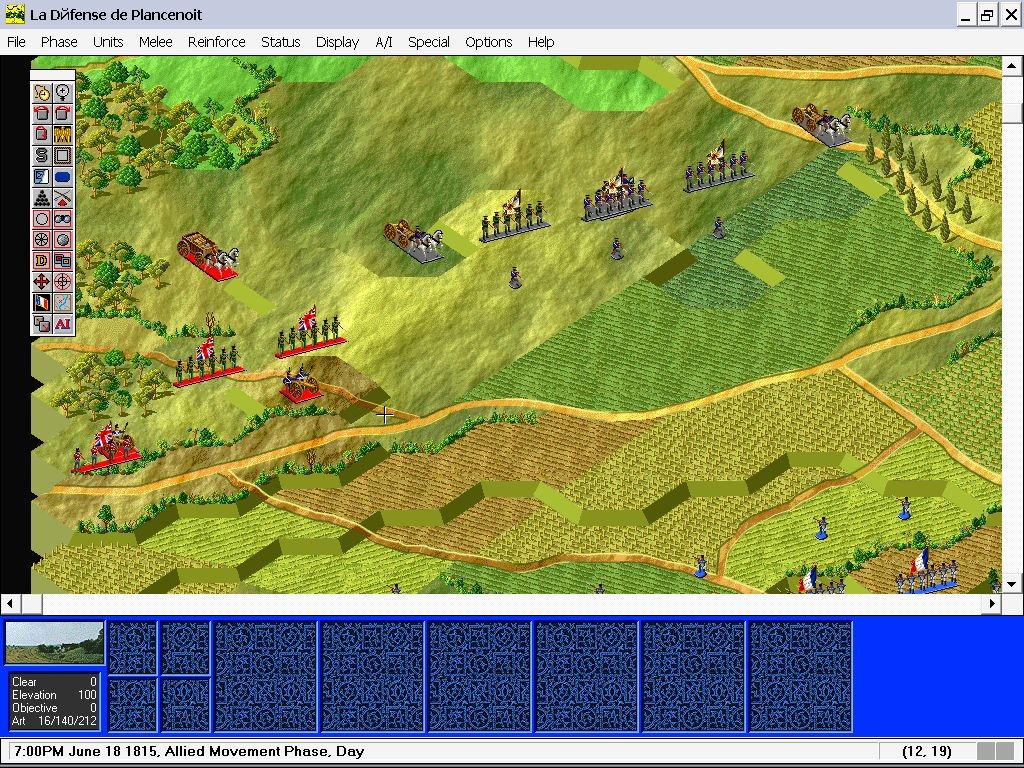This screenshot has height=768, width=1024.
Task: Click the small map toolbar icon
Action: click(63, 302)
